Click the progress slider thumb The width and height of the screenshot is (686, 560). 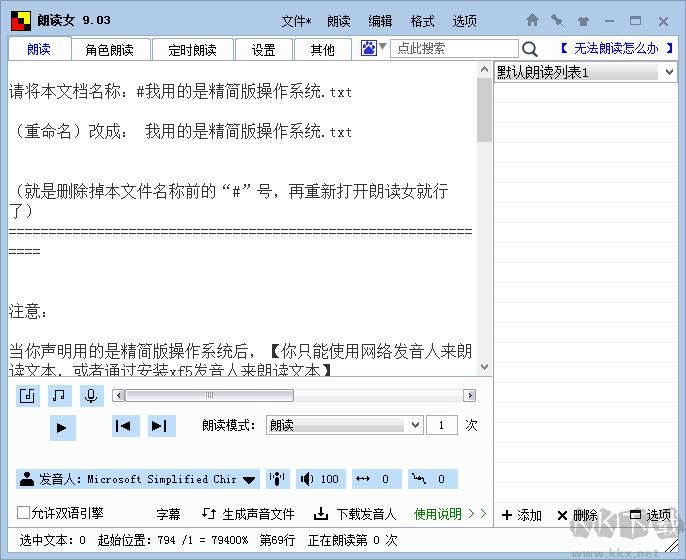pos(210,396)
